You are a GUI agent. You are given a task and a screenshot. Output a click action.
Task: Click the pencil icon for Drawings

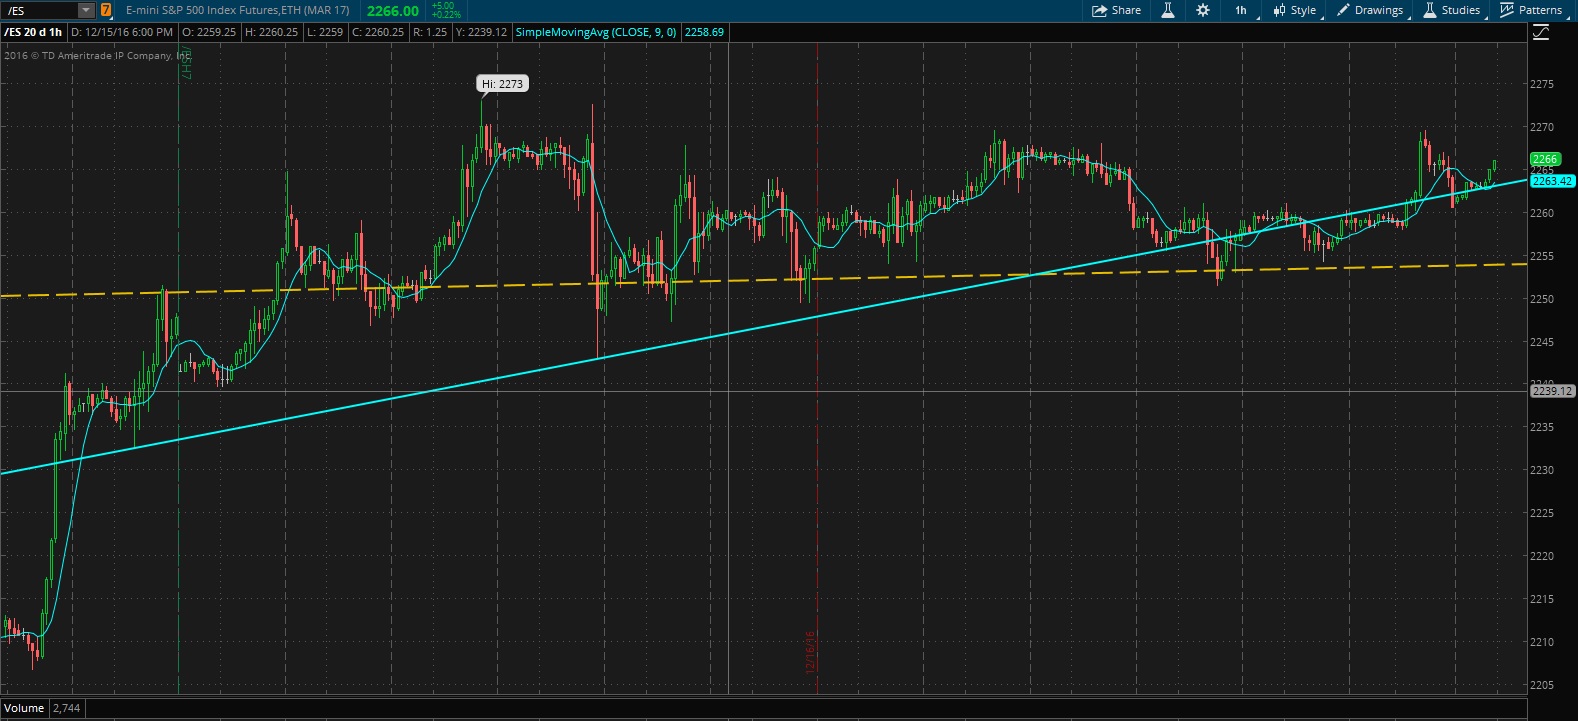(1343, 10)
